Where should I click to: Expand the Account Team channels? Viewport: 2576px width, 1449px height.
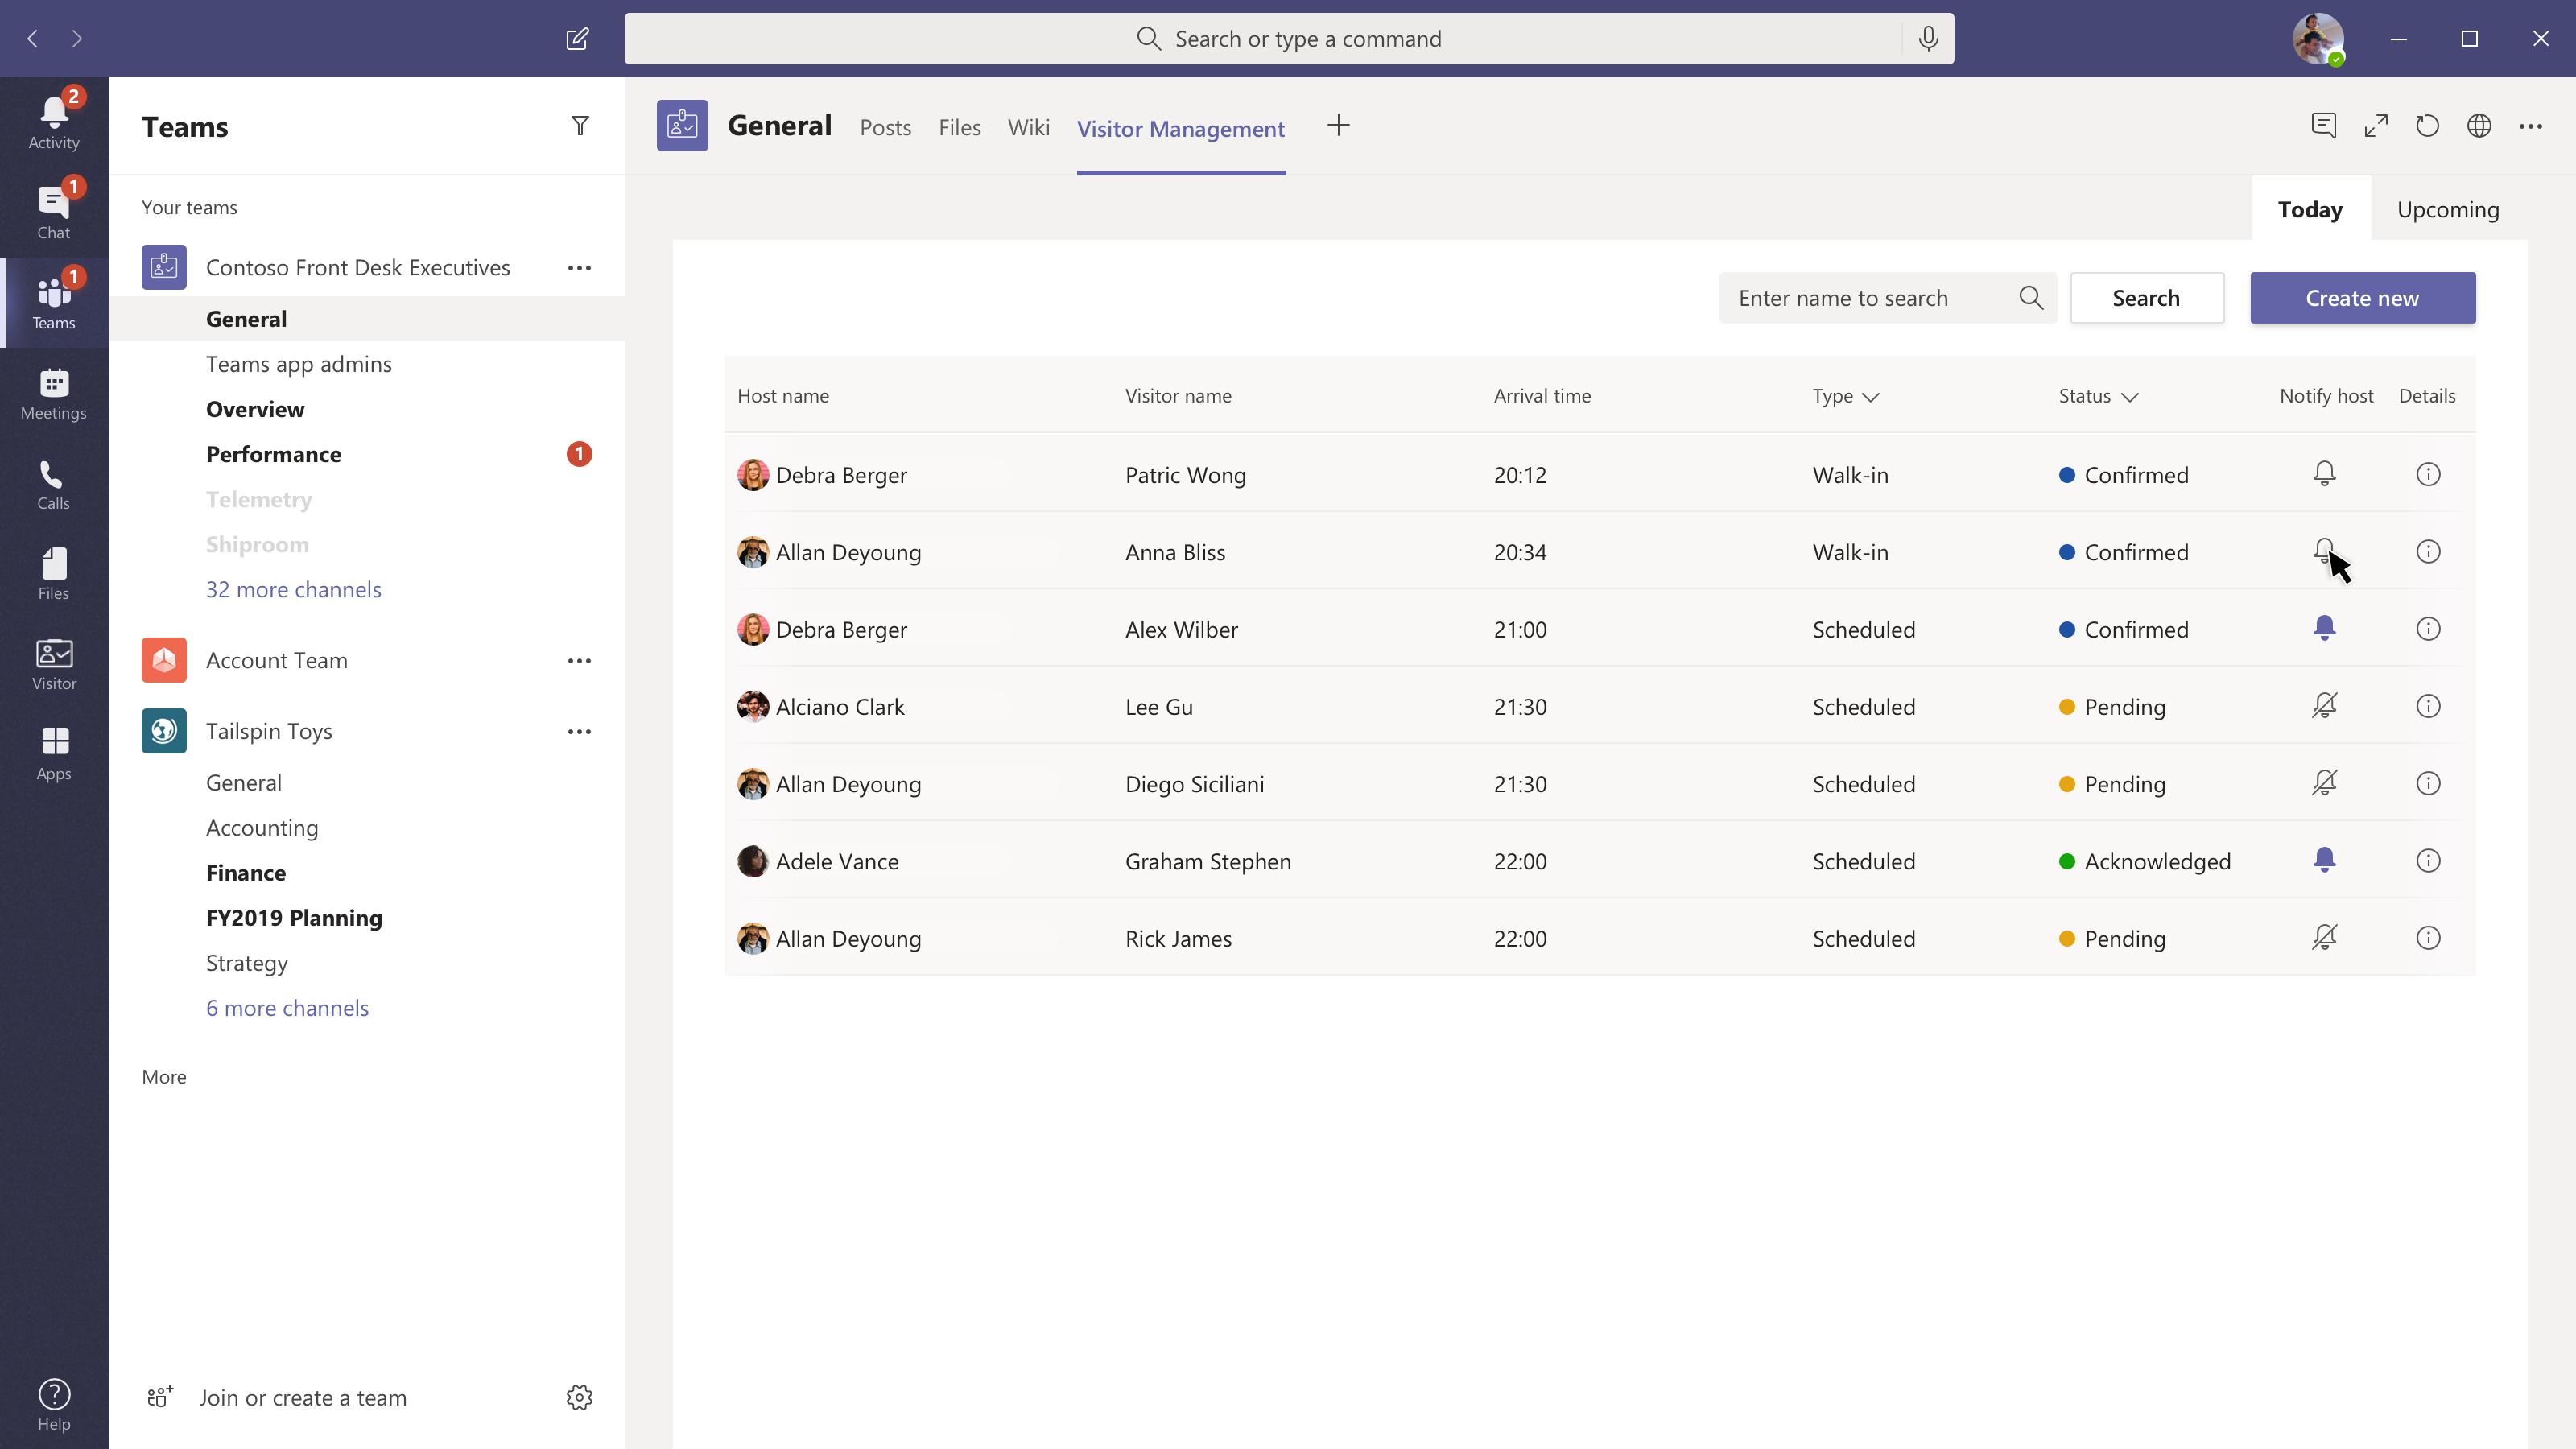277,661
